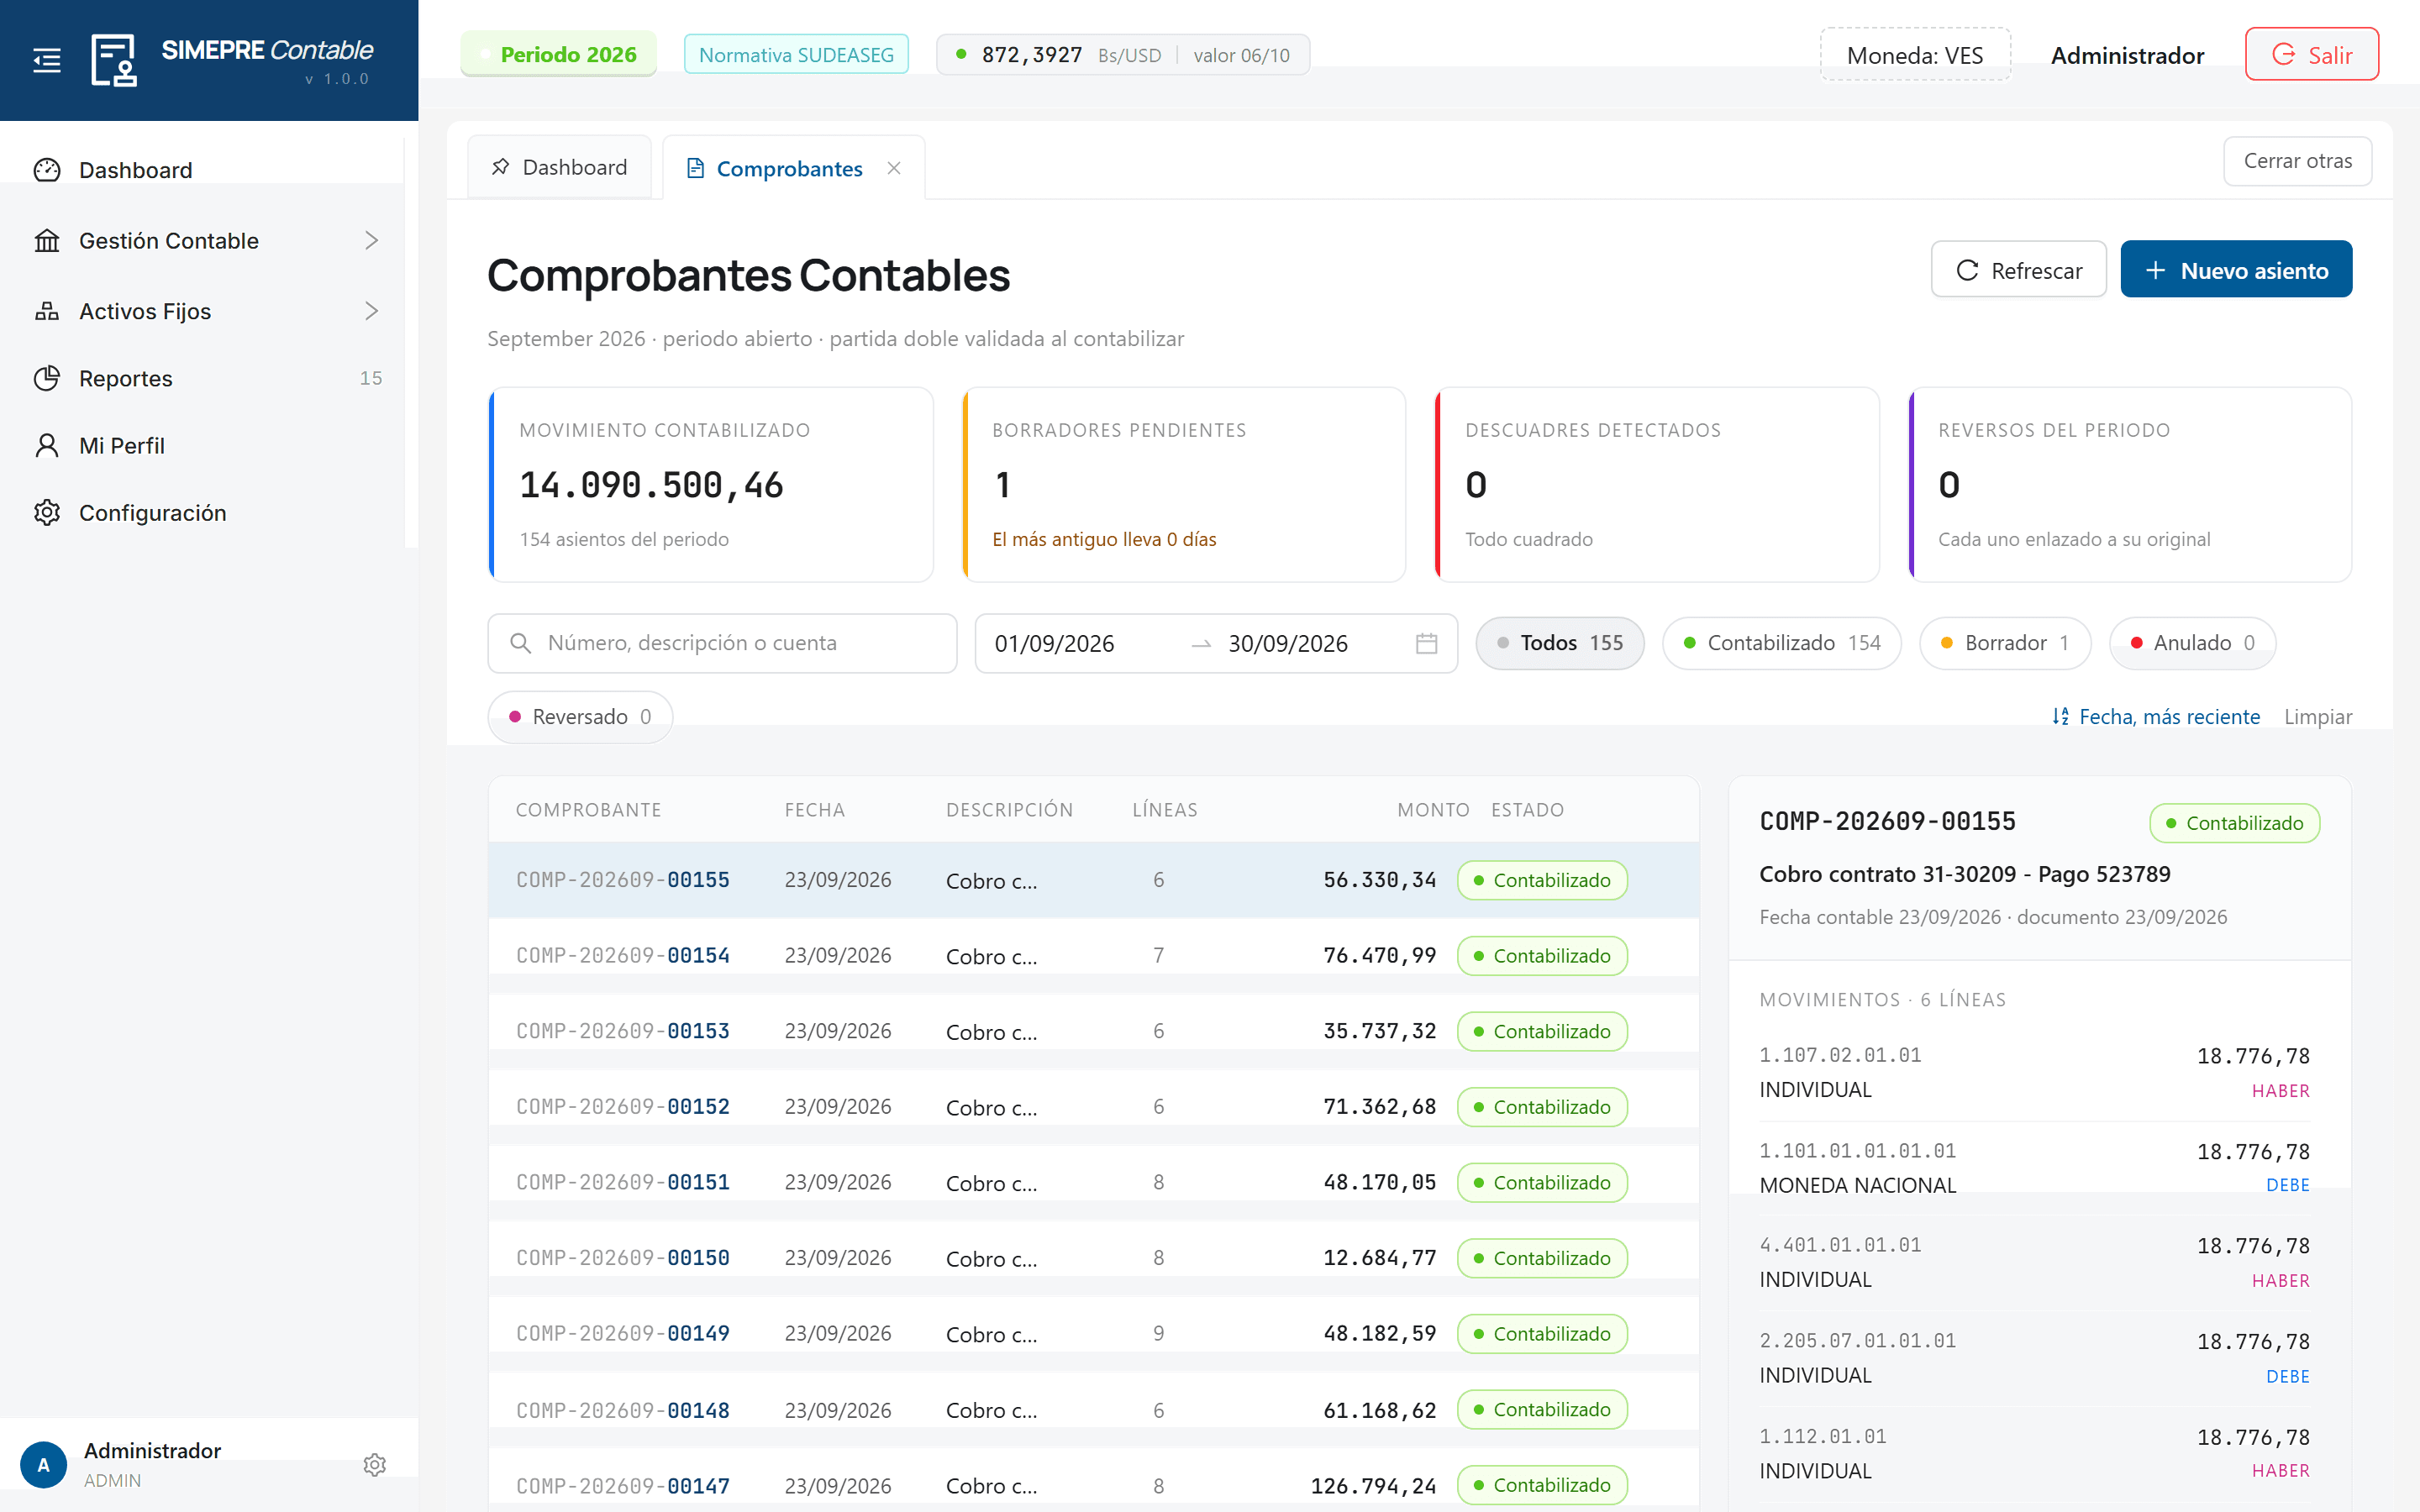Image resolution: width=2420 pixels, height=1512 pixels.
Task: Click the Mi Perfil user icon
Action: pyautogui.click(x=47, y=445)
